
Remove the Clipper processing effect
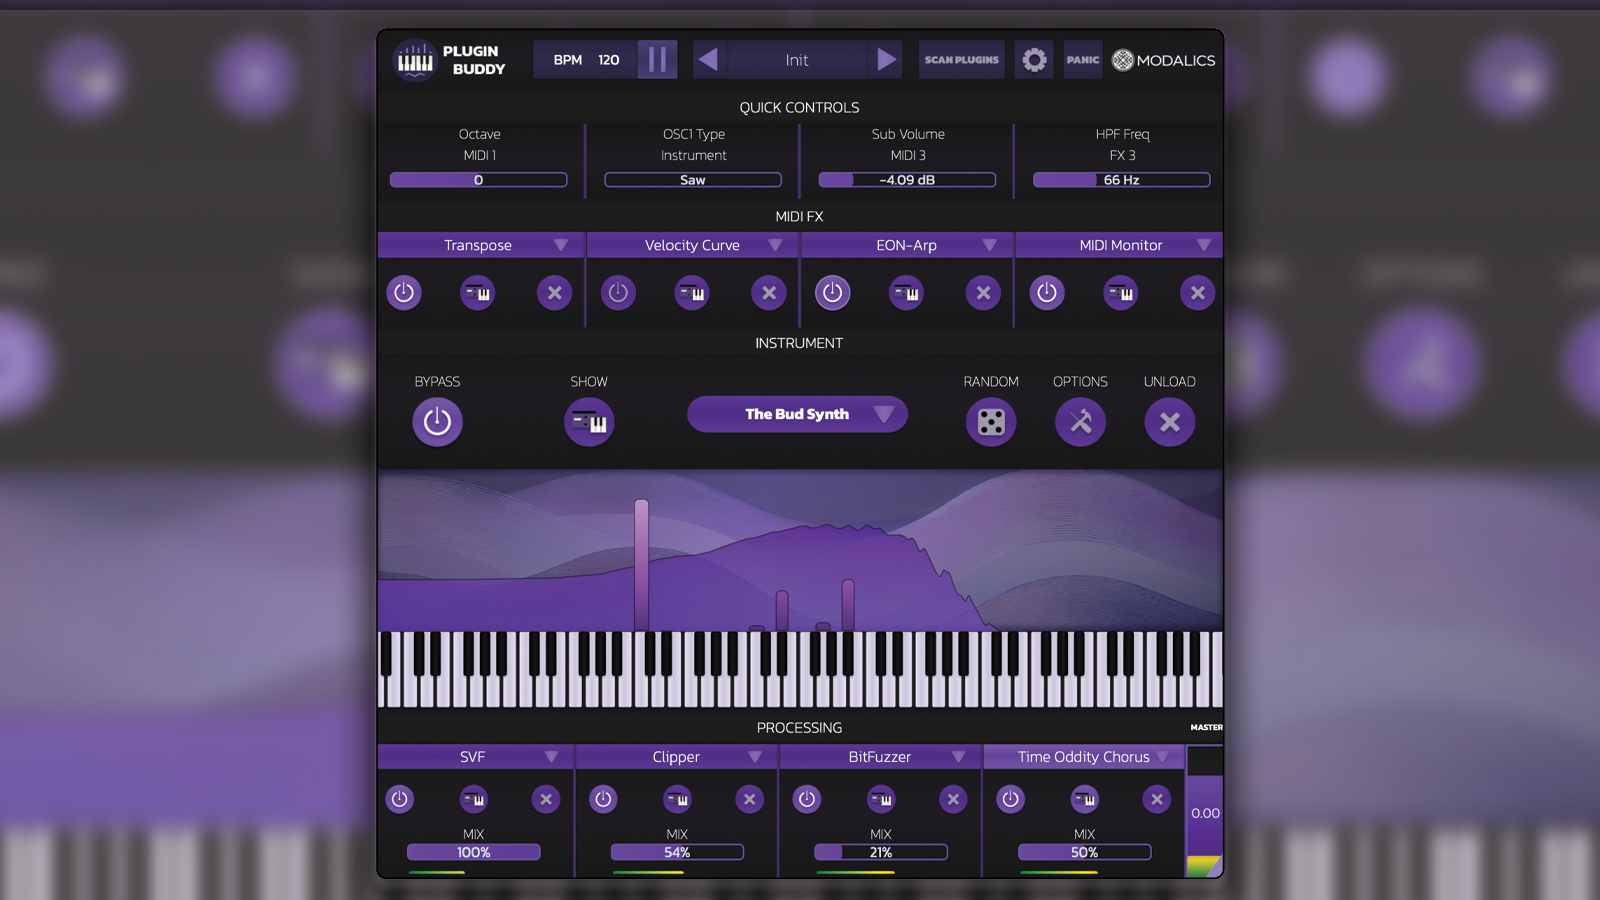point(749,799)
